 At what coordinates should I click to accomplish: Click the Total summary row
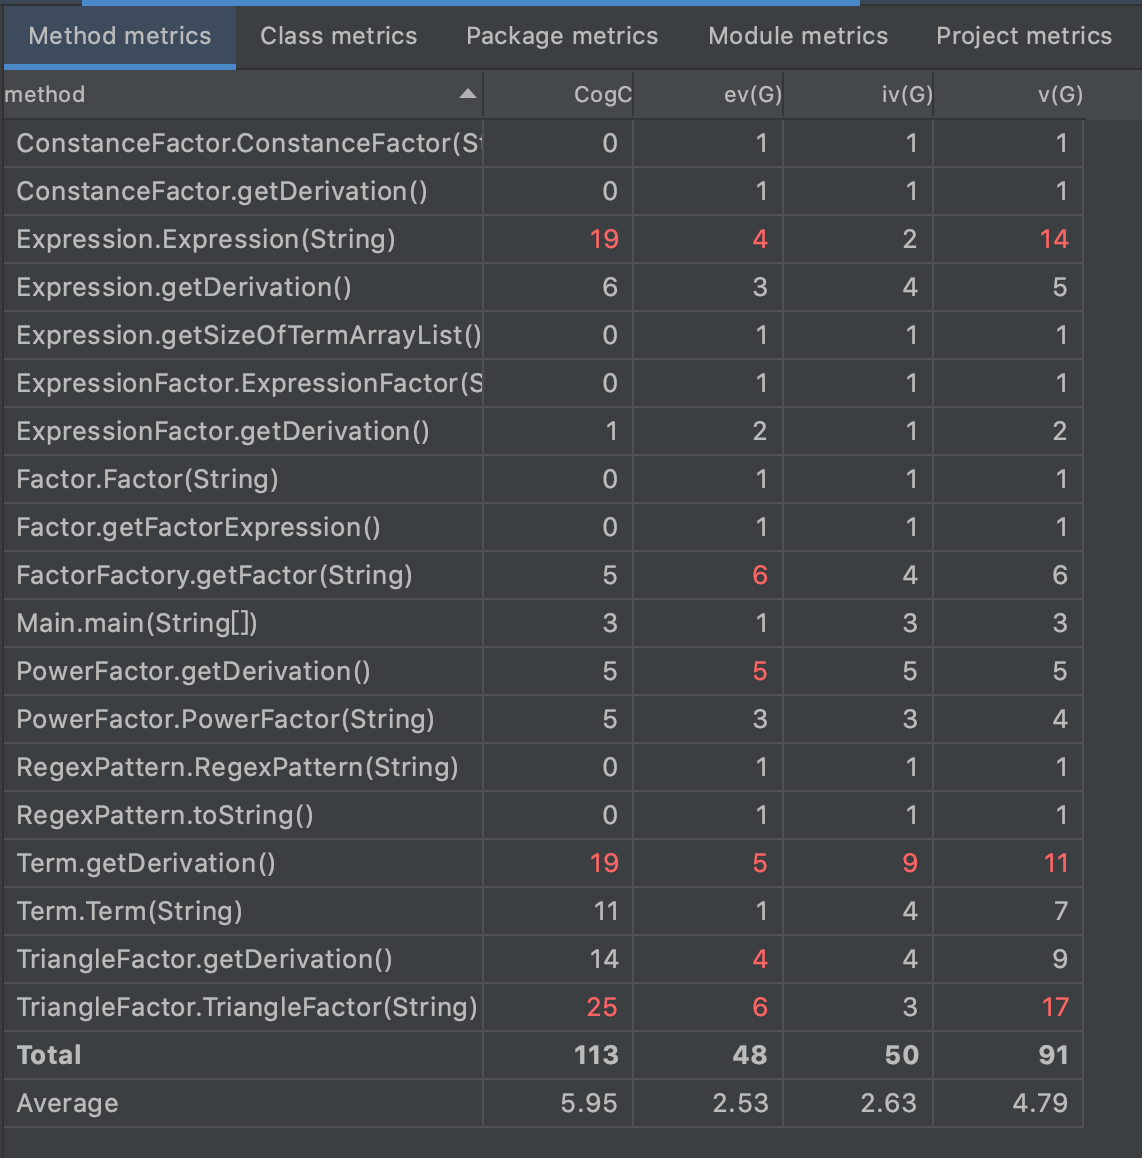click(49, 1055)
